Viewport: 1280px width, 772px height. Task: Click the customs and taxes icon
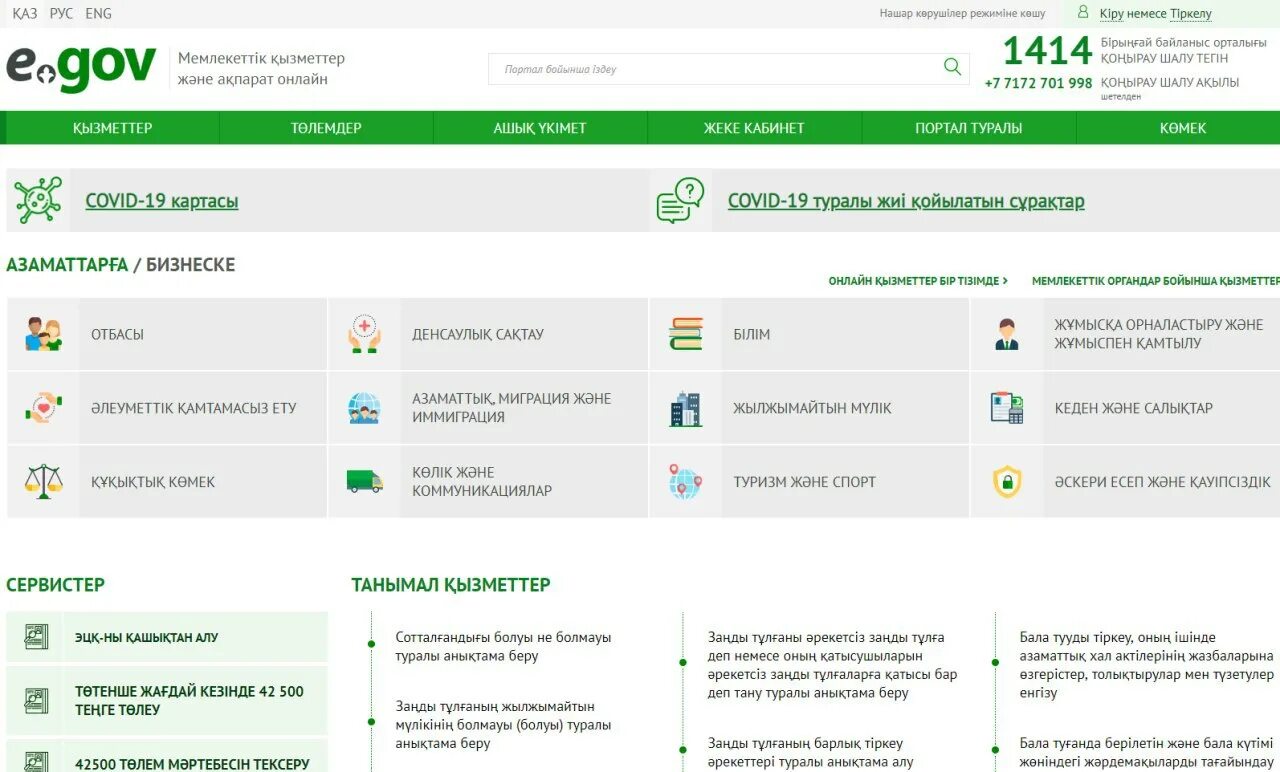pos(1007,408)
